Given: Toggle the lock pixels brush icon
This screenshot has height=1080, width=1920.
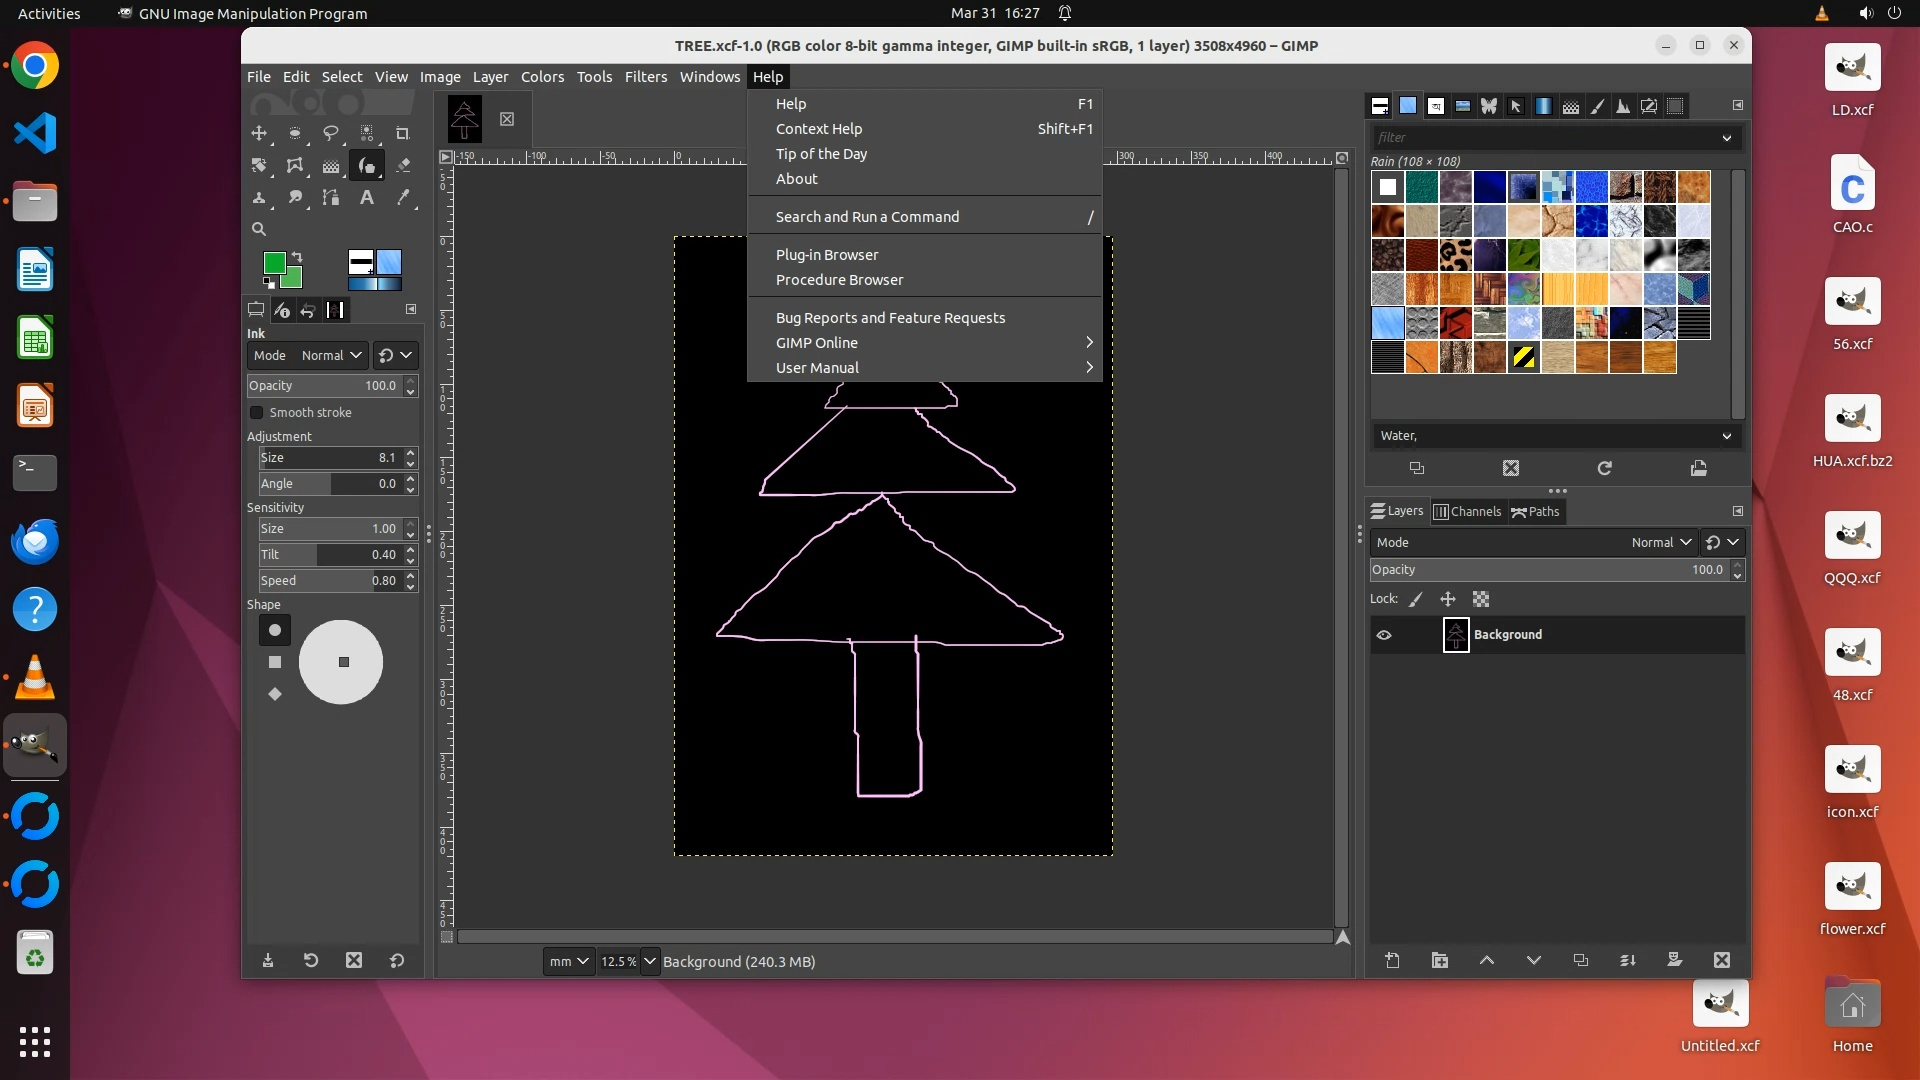Looking at the screenshot, I should (x=1415, y=599).
